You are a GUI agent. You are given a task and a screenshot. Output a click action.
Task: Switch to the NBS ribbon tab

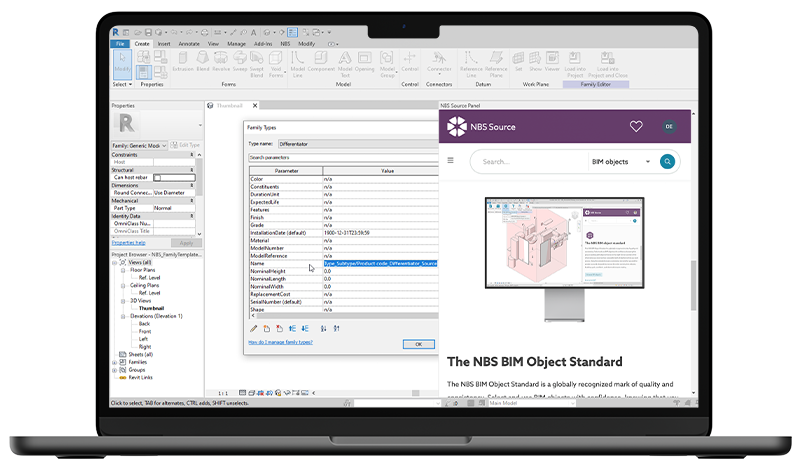pyautogui.click(x=285, y=44)
